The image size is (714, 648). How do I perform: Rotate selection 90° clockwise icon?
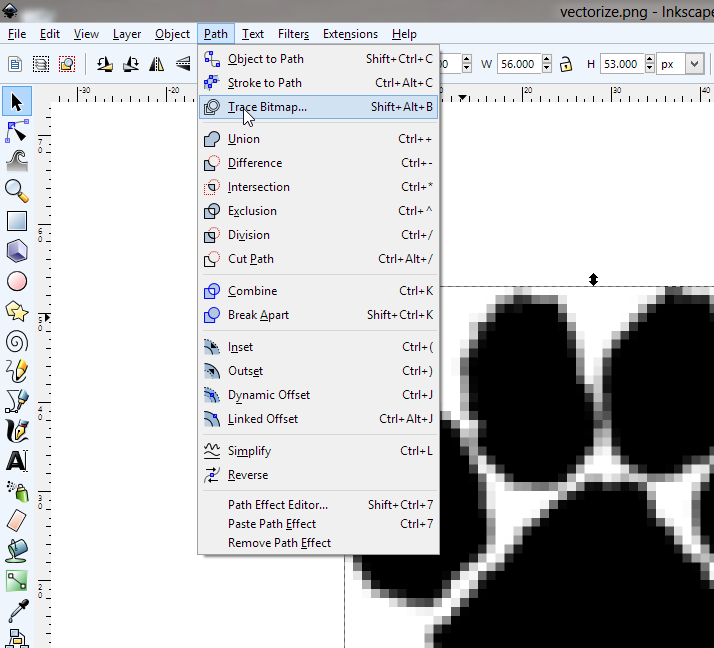click(x=131, y=64)
